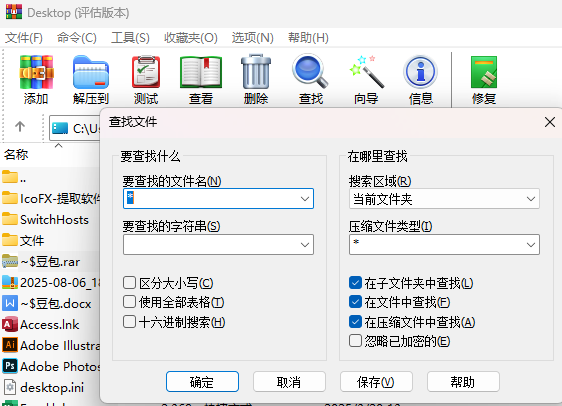Click the 确定 button

tap(202, 382)
